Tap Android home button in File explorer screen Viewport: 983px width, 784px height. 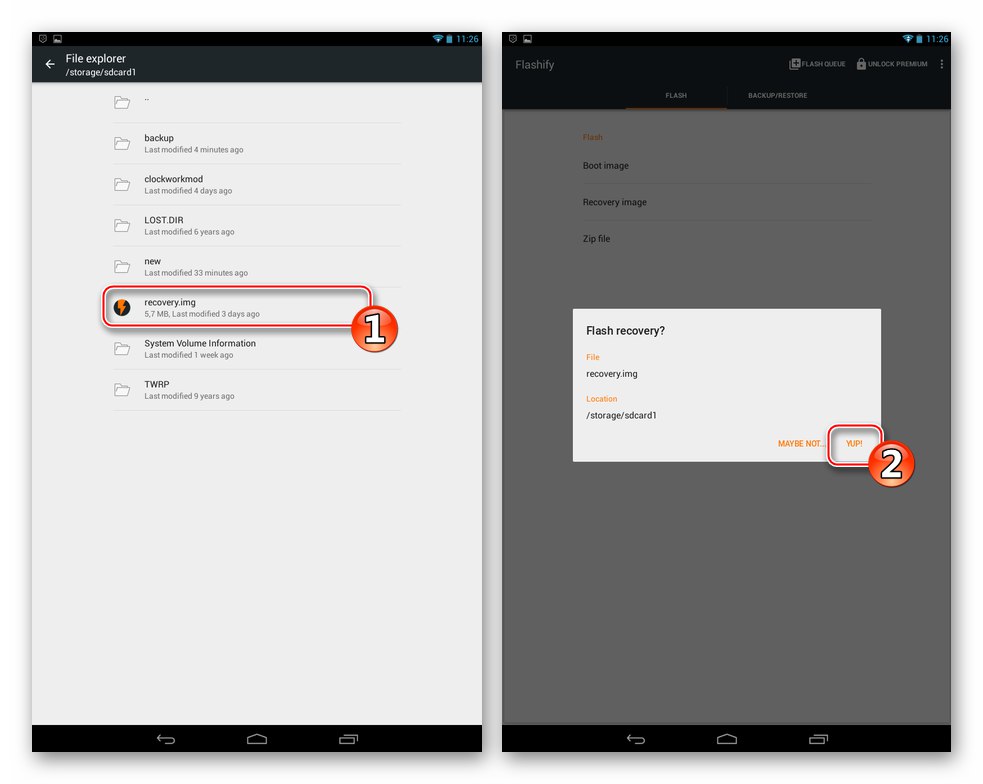click(x=257, y=739)
